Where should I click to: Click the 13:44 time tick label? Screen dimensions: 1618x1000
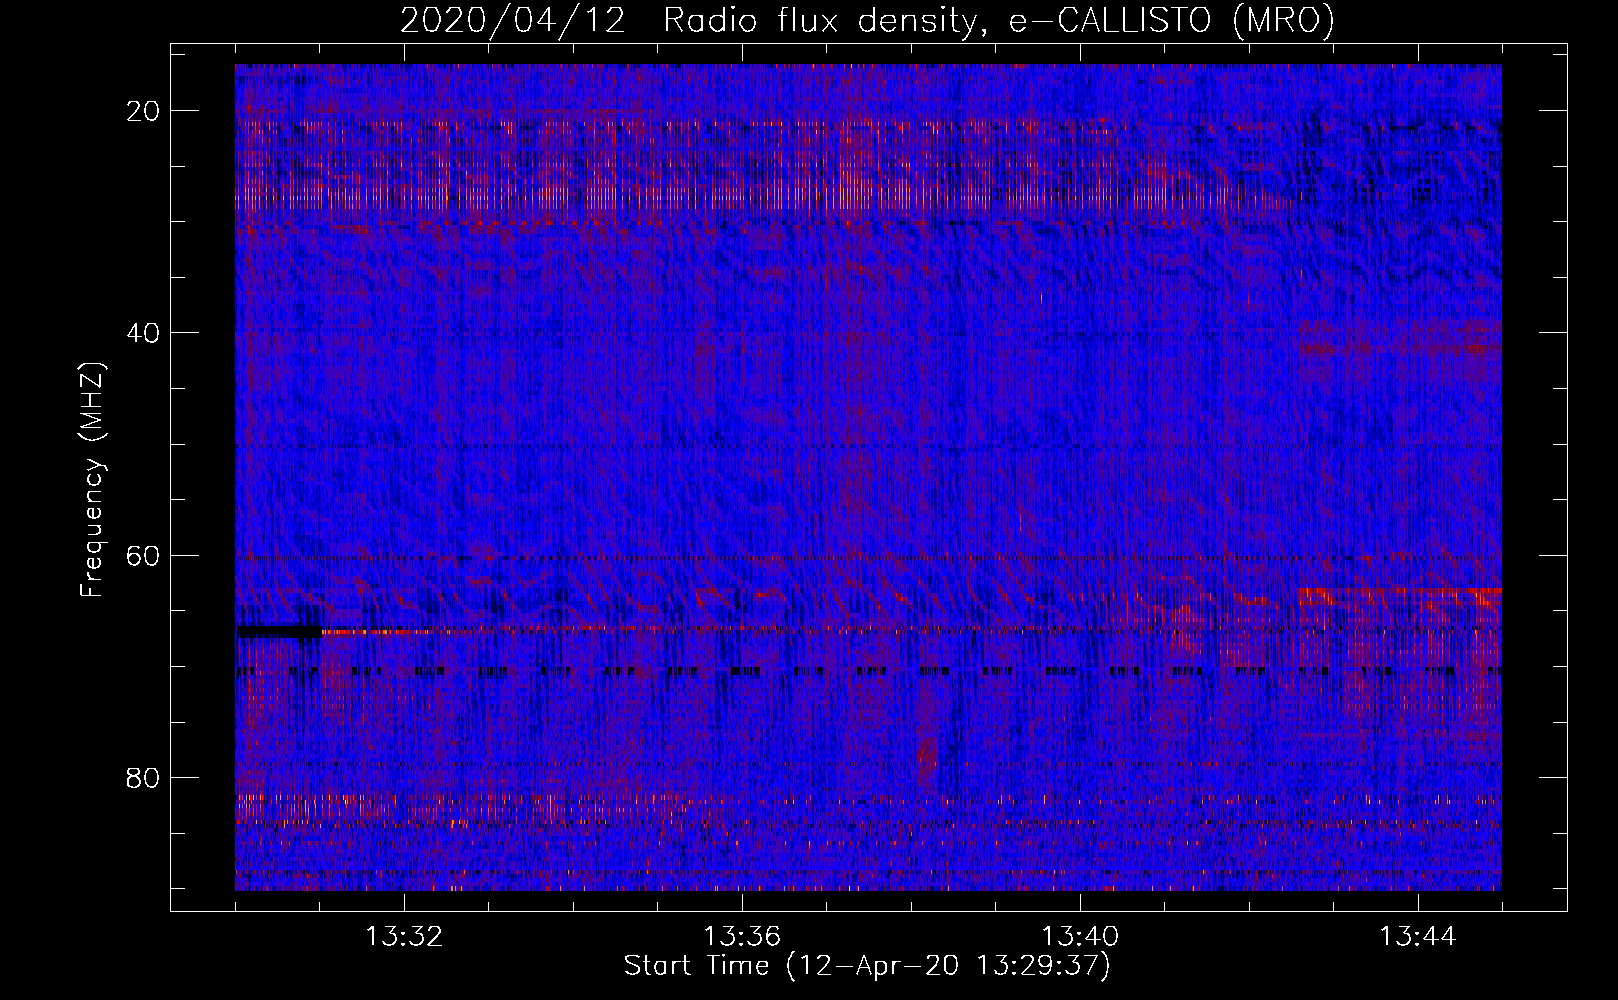tap(1418, 937)
